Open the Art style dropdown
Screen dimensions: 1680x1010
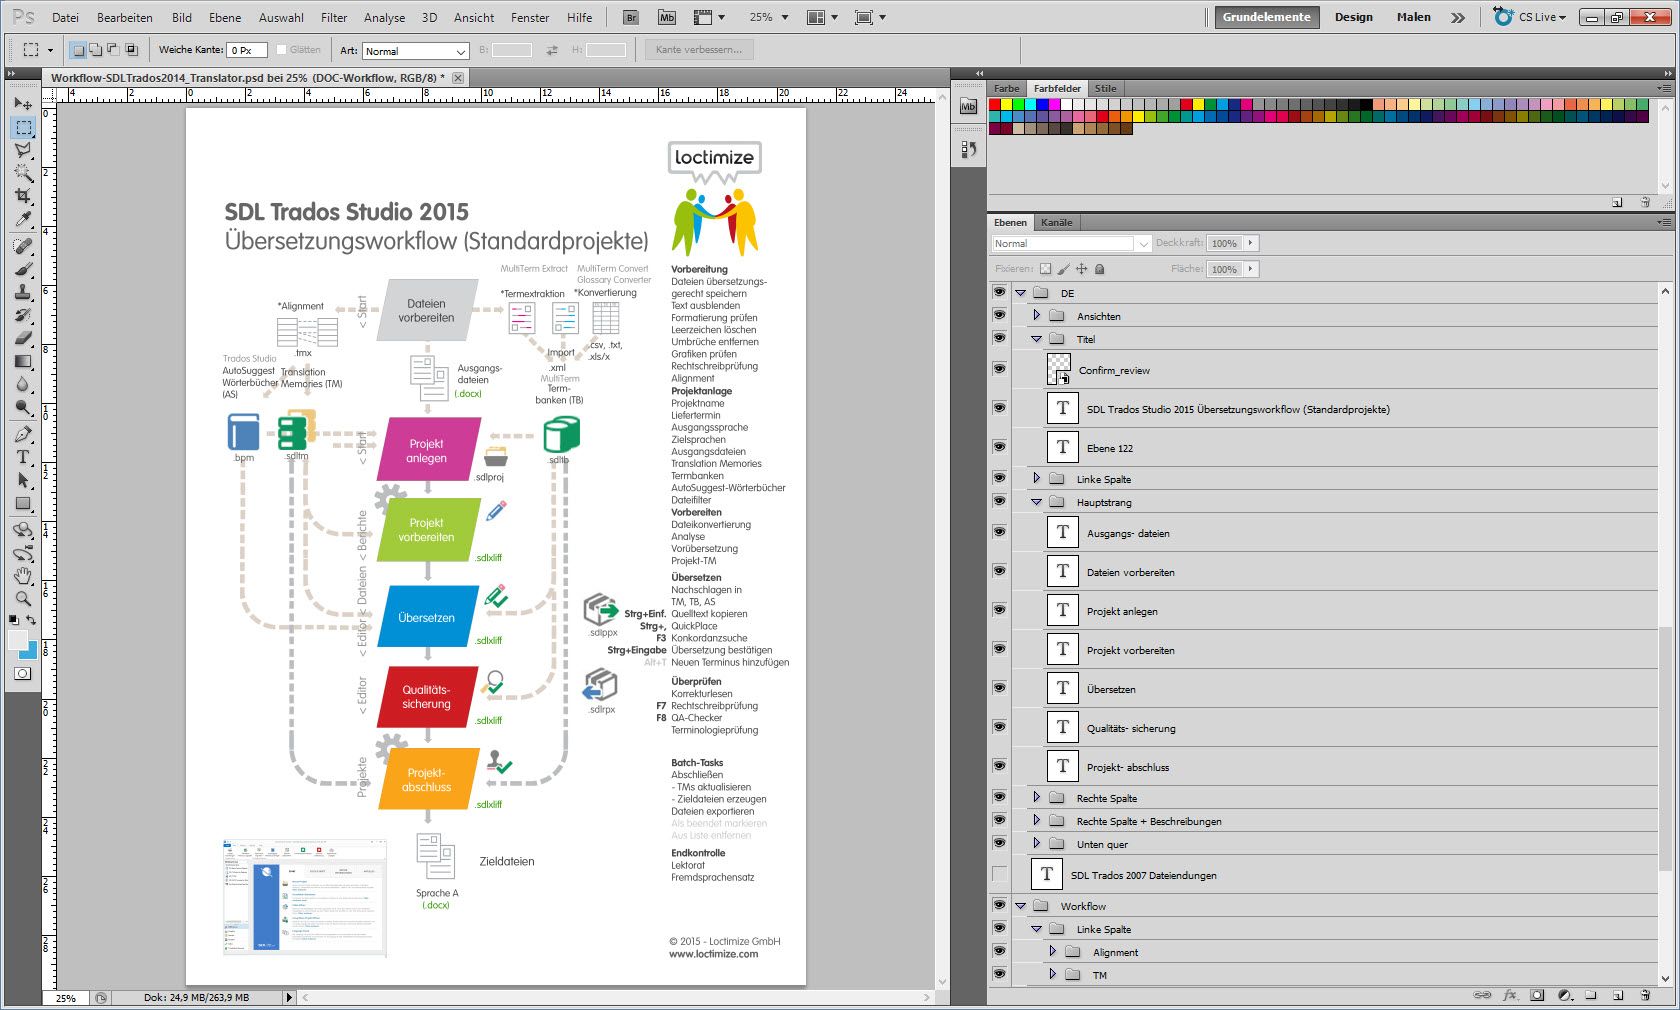click(415, 51)
